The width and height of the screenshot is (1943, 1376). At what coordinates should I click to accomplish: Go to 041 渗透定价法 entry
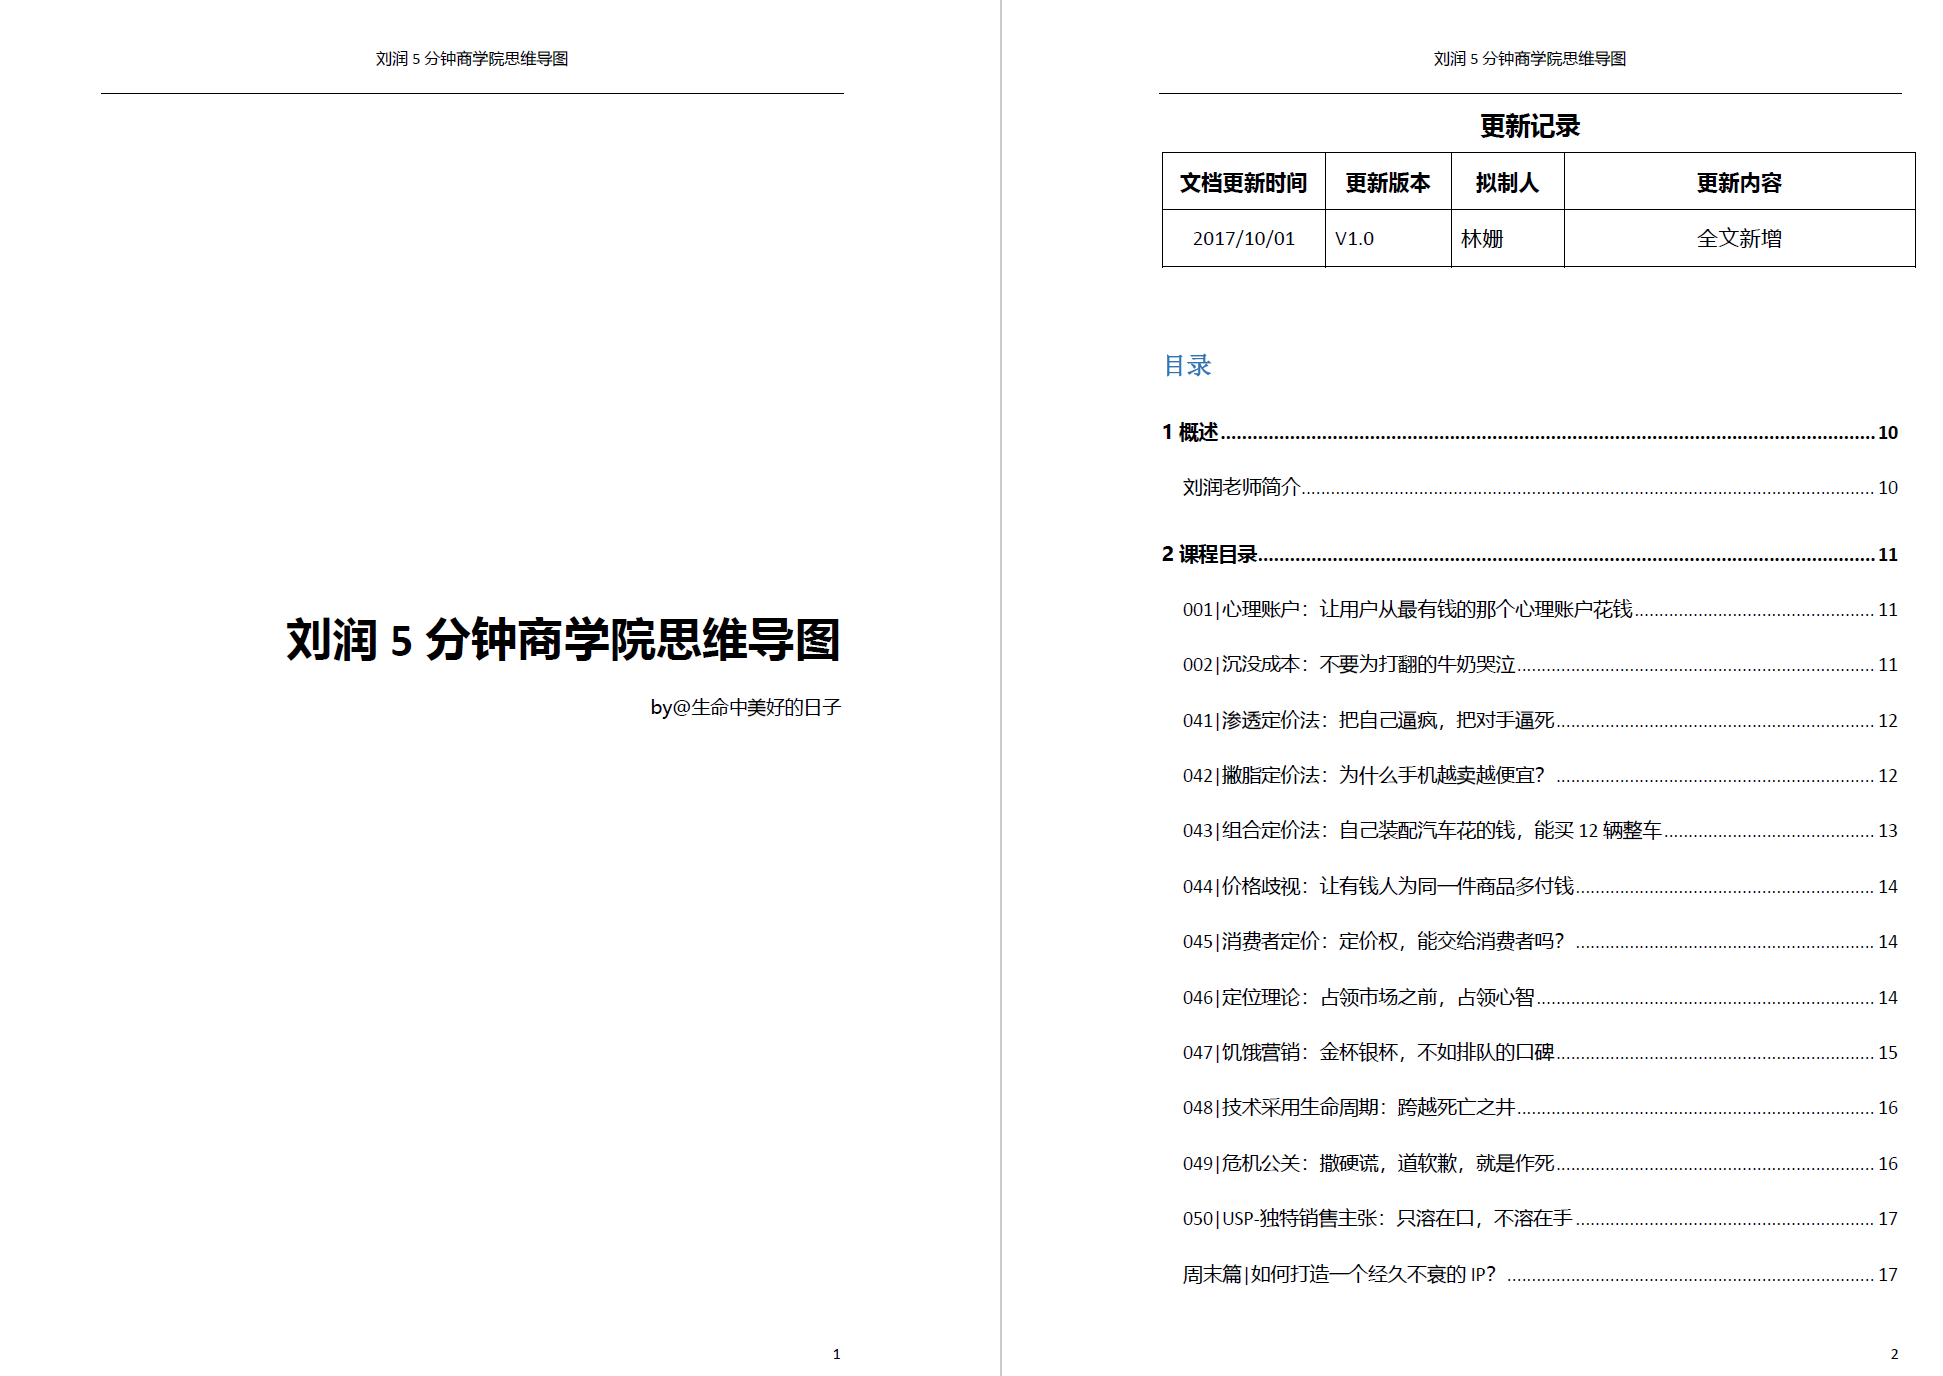(x=1367, y=720)
